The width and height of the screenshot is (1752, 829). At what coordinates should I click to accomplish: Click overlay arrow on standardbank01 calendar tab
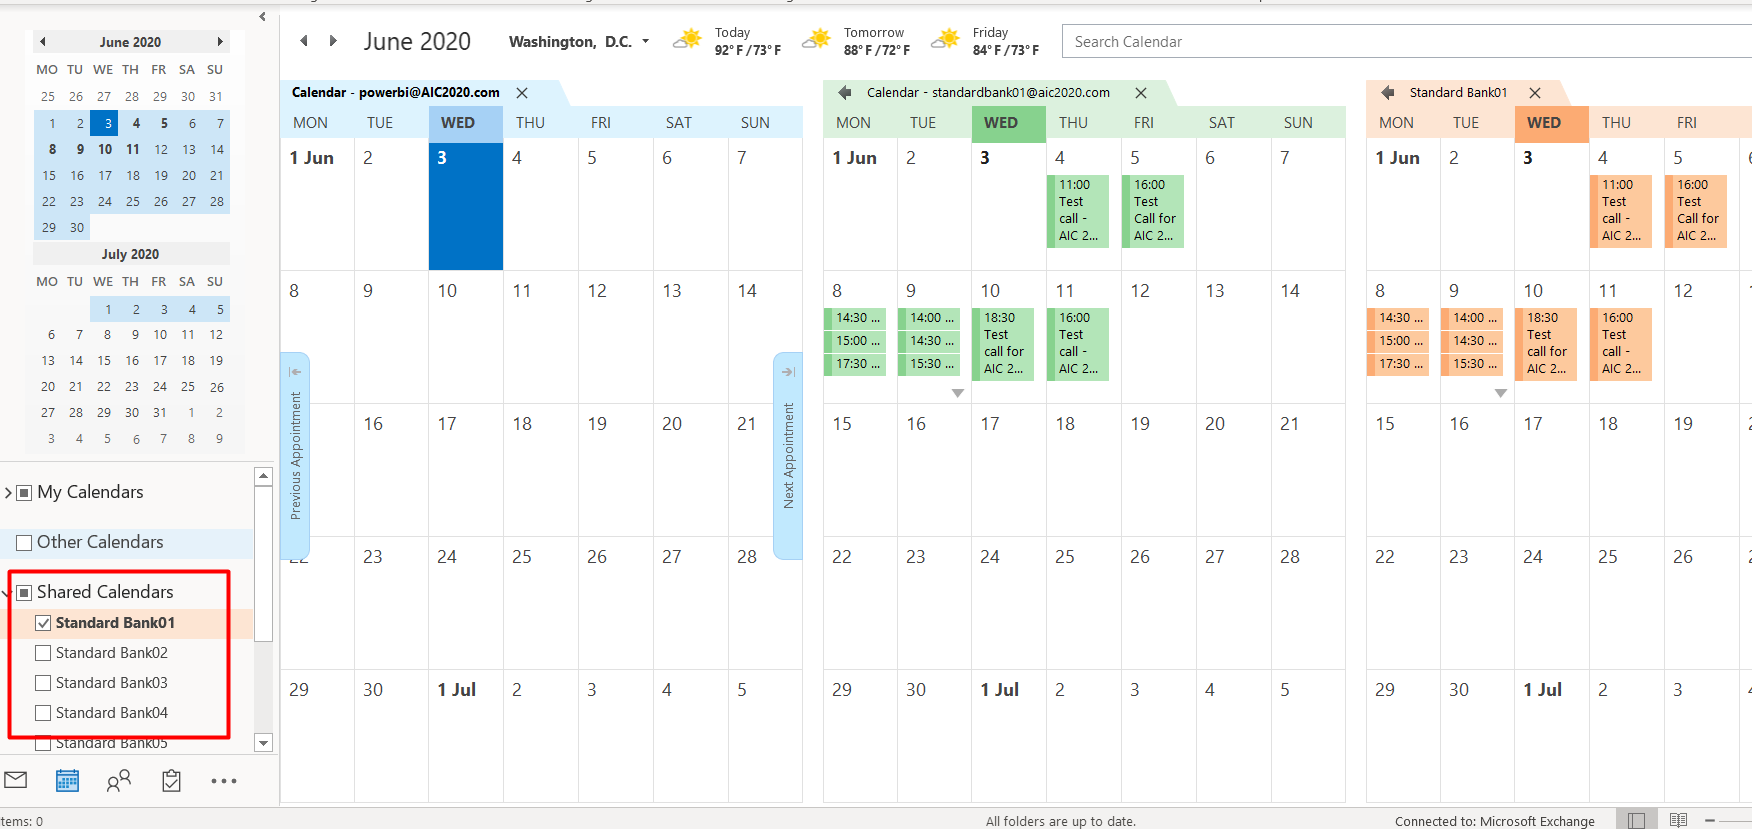(x=845, y=92)
